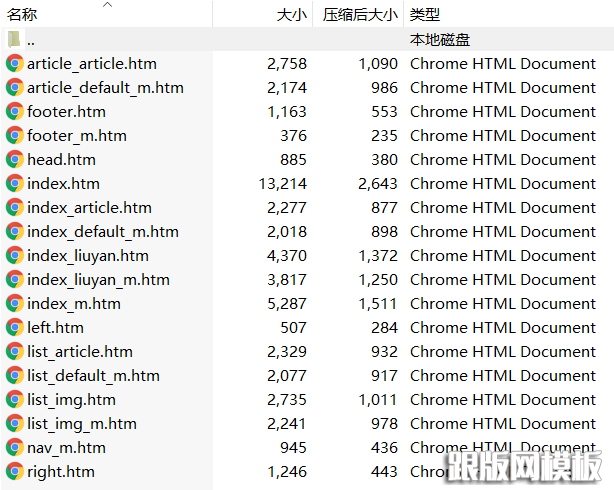The image size is (614, 490).
Task: Click the Chrome icon next to footer.htm
Action: point(15,112)
